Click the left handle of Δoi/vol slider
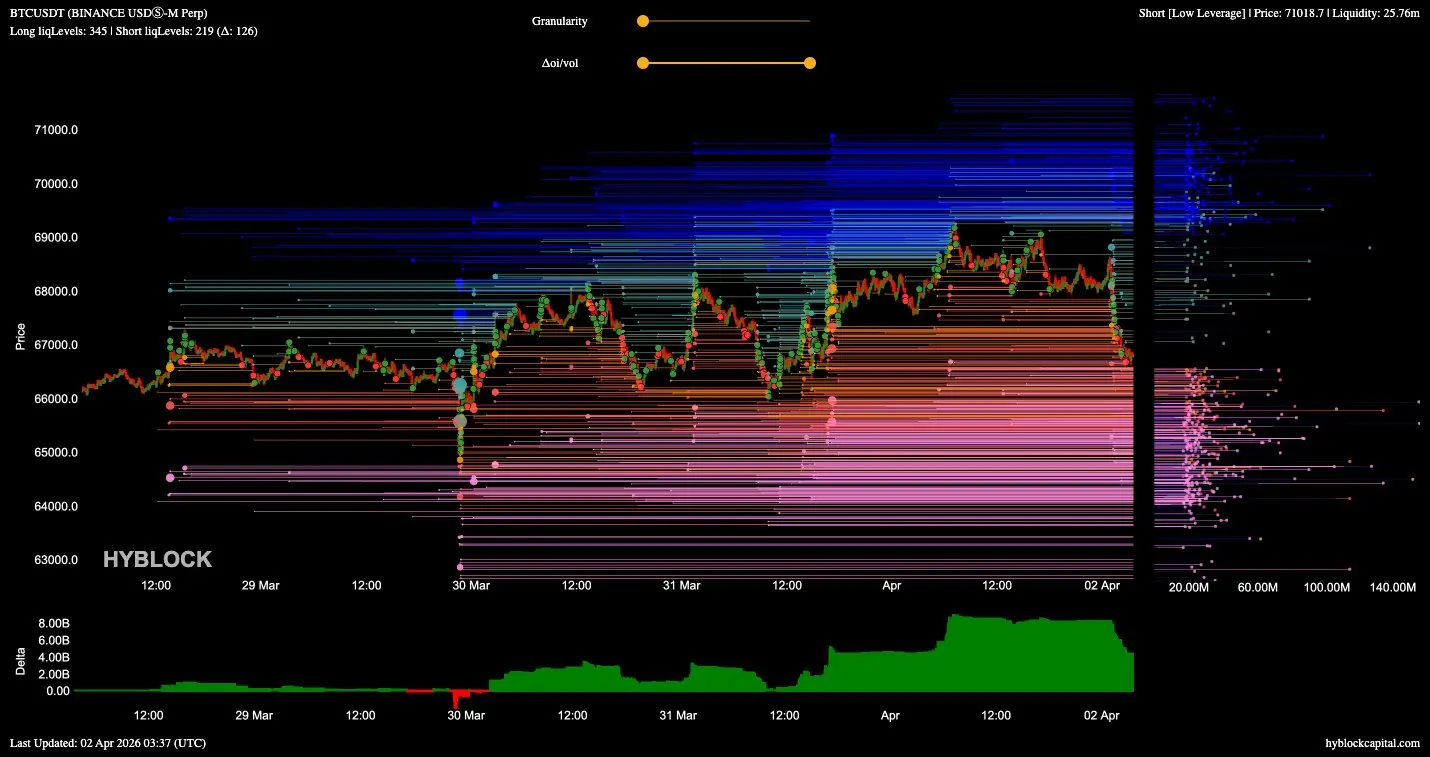Screen dimensions: 1430x757 [643, 63]
